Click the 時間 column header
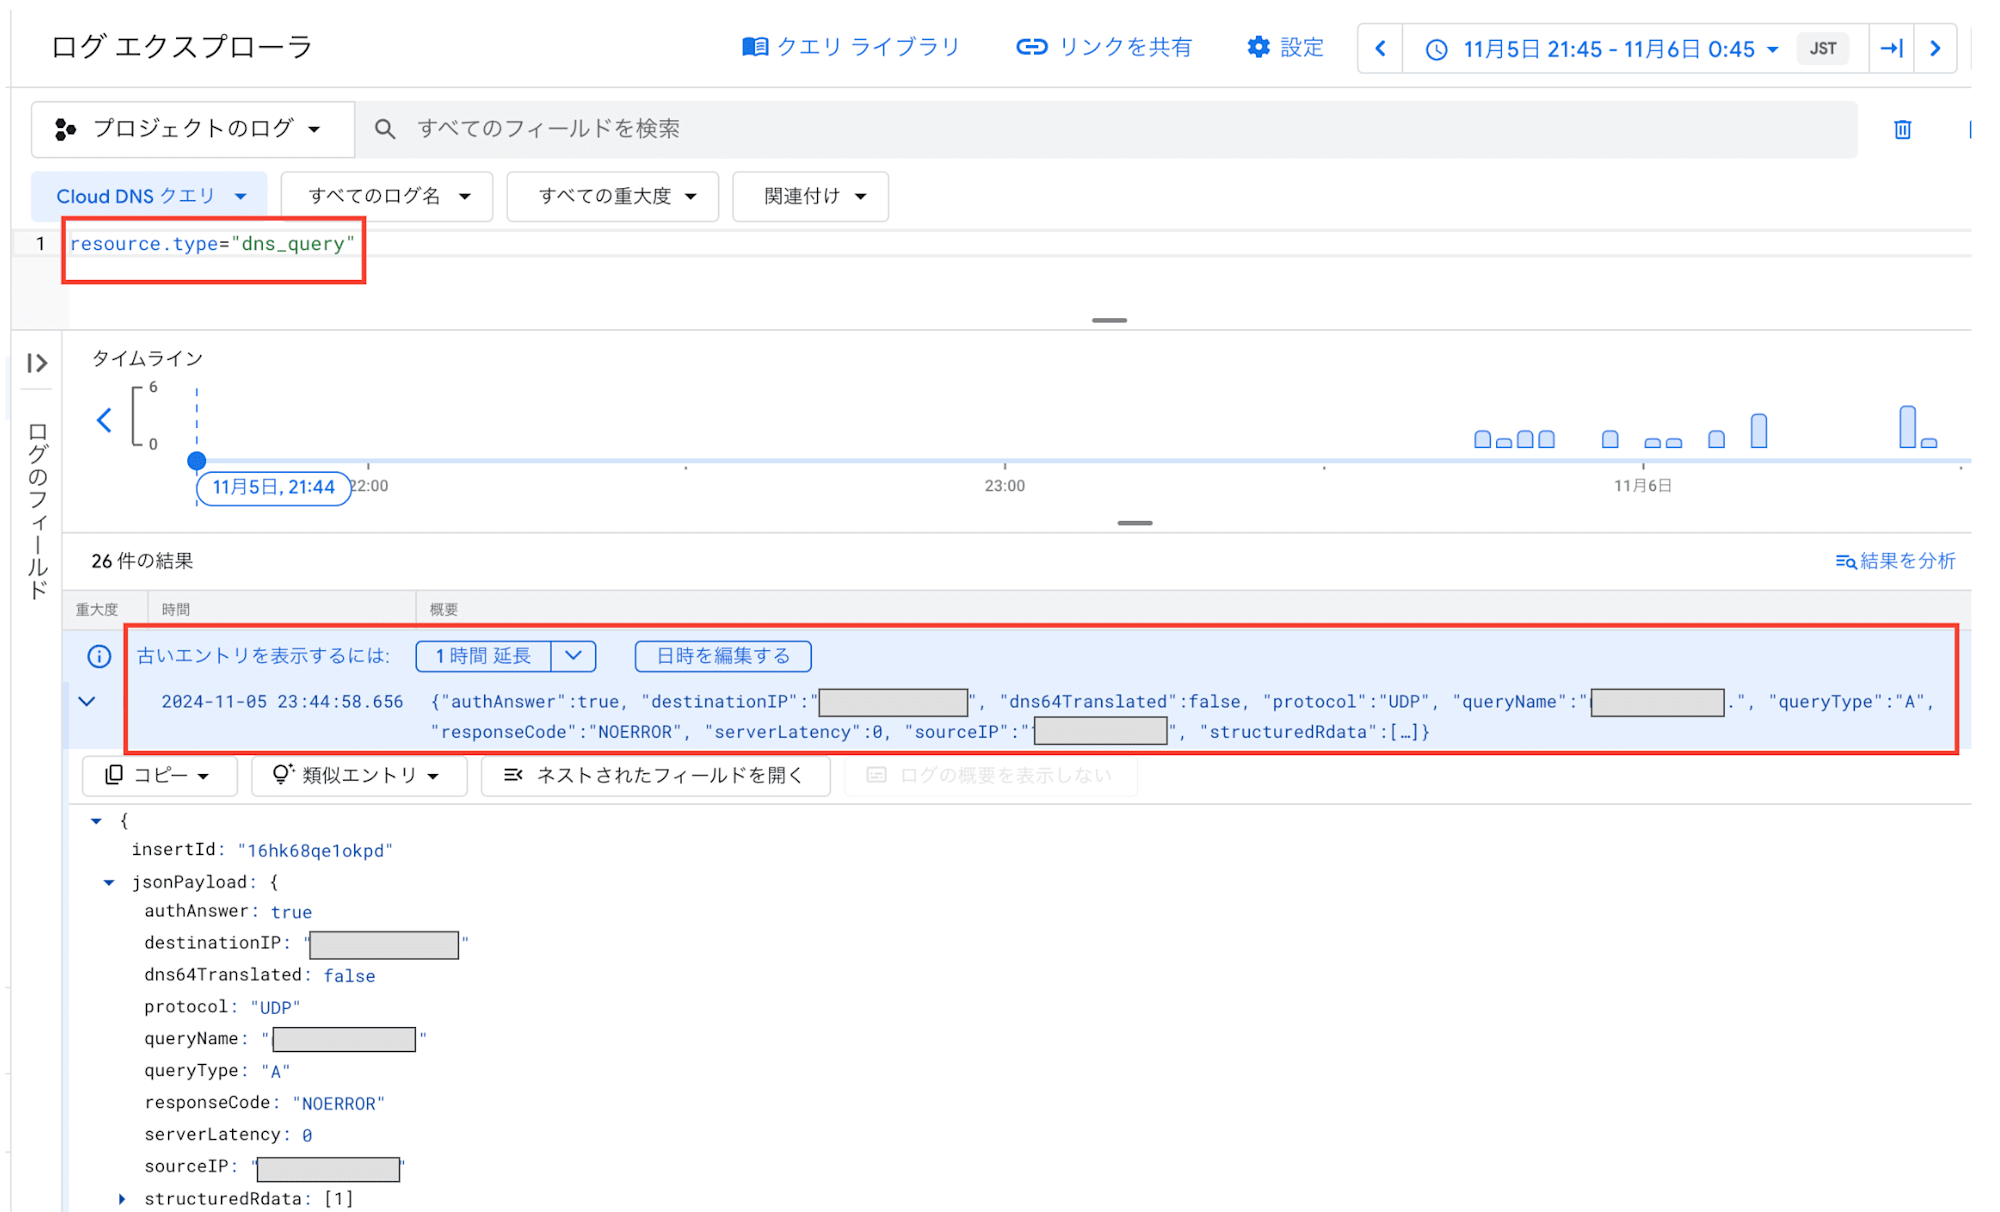The width and height of the screenshot is (2000, 1212). [x=176, y=609]
